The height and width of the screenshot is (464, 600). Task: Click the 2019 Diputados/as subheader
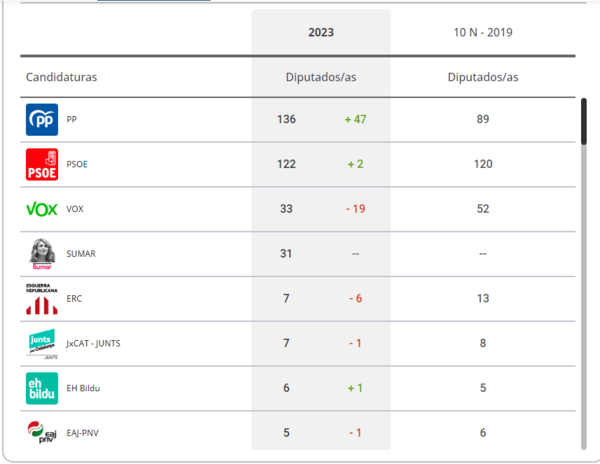[x=482, y=77]
